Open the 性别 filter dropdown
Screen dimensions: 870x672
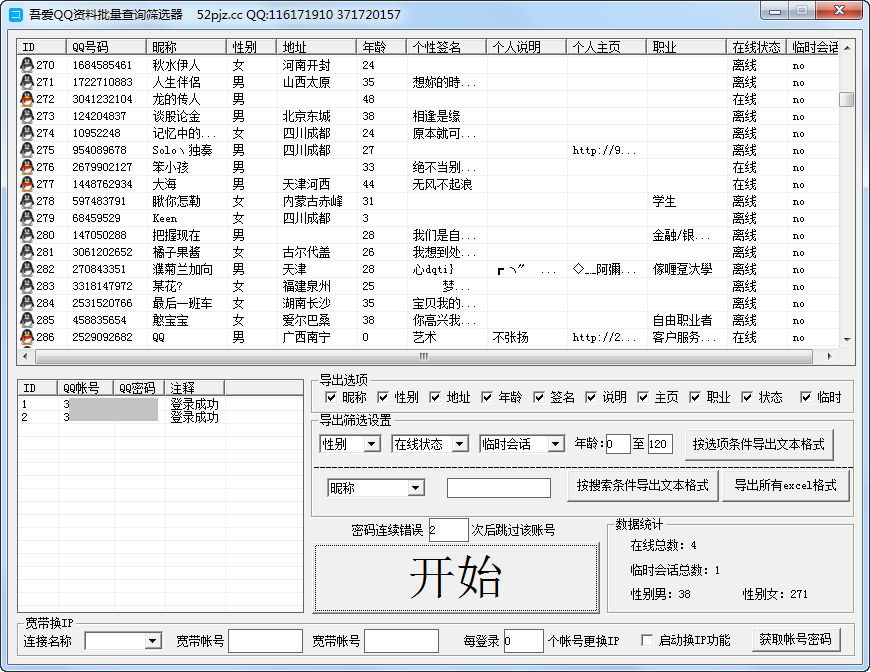click(372, 444)
